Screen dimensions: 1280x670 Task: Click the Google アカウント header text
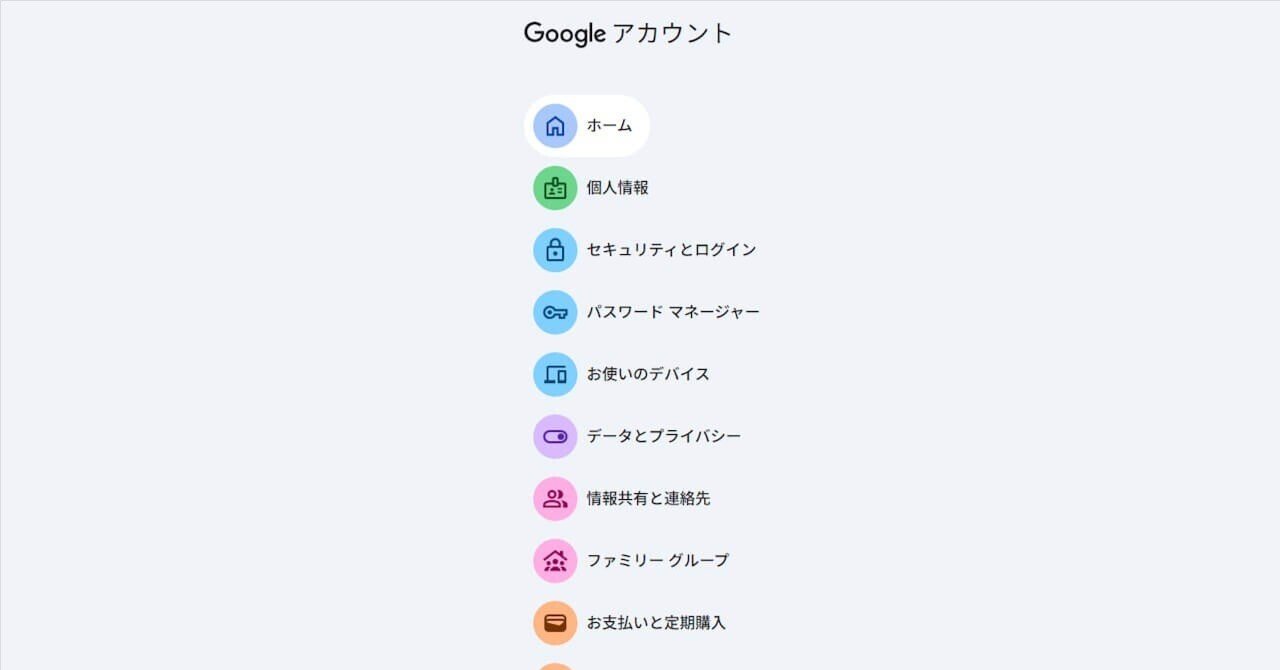tap(628, 32)
